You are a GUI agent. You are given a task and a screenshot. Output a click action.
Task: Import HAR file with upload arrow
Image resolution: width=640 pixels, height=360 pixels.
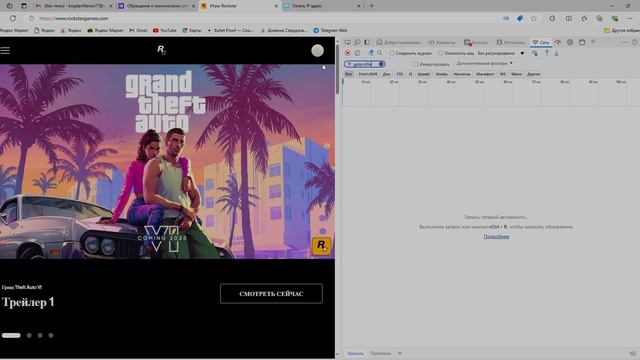547,53
